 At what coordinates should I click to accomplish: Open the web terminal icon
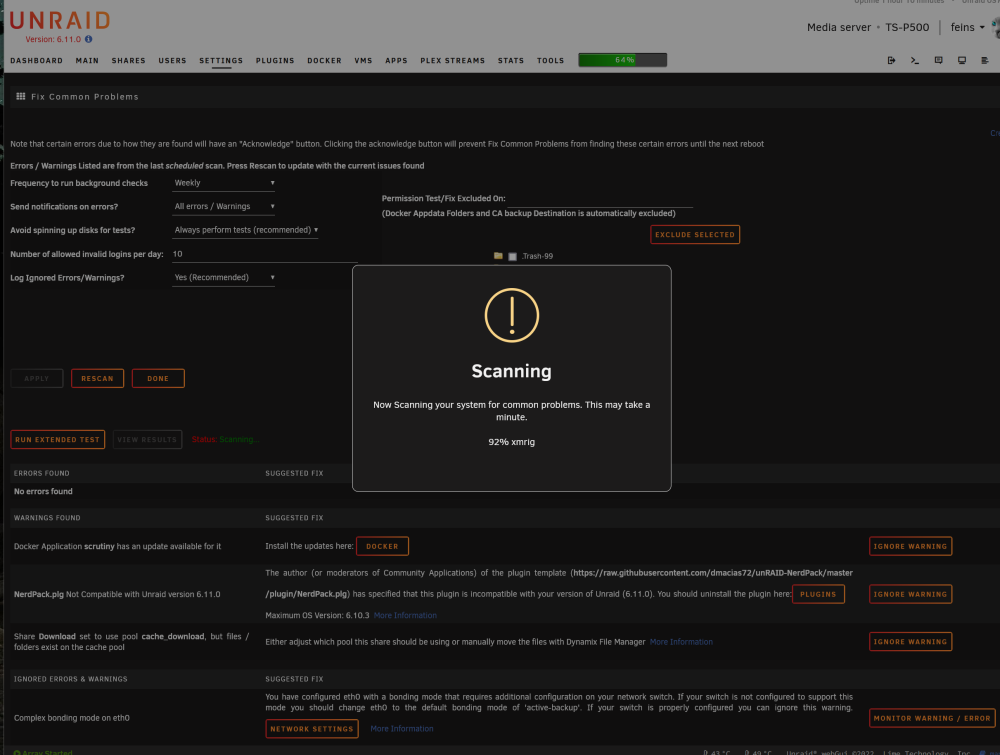click(x=915, y=61)
